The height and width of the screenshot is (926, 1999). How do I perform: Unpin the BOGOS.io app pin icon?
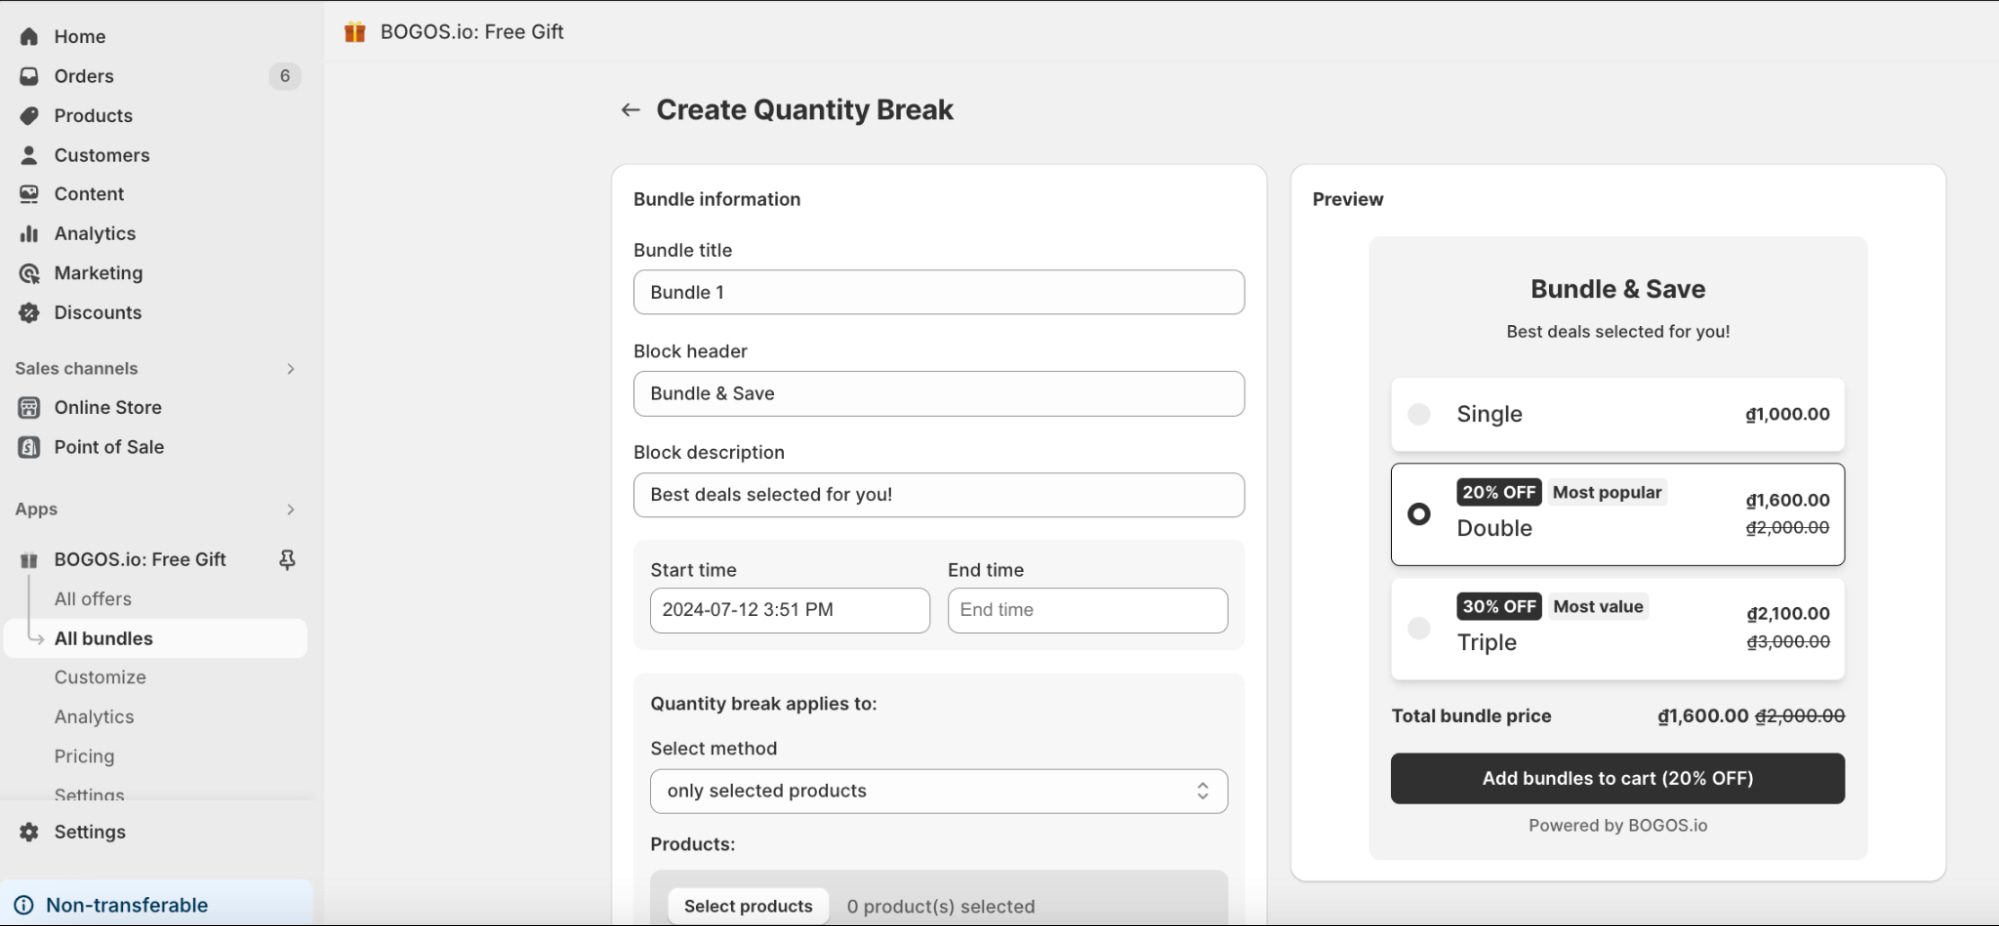tap(287, 560)
